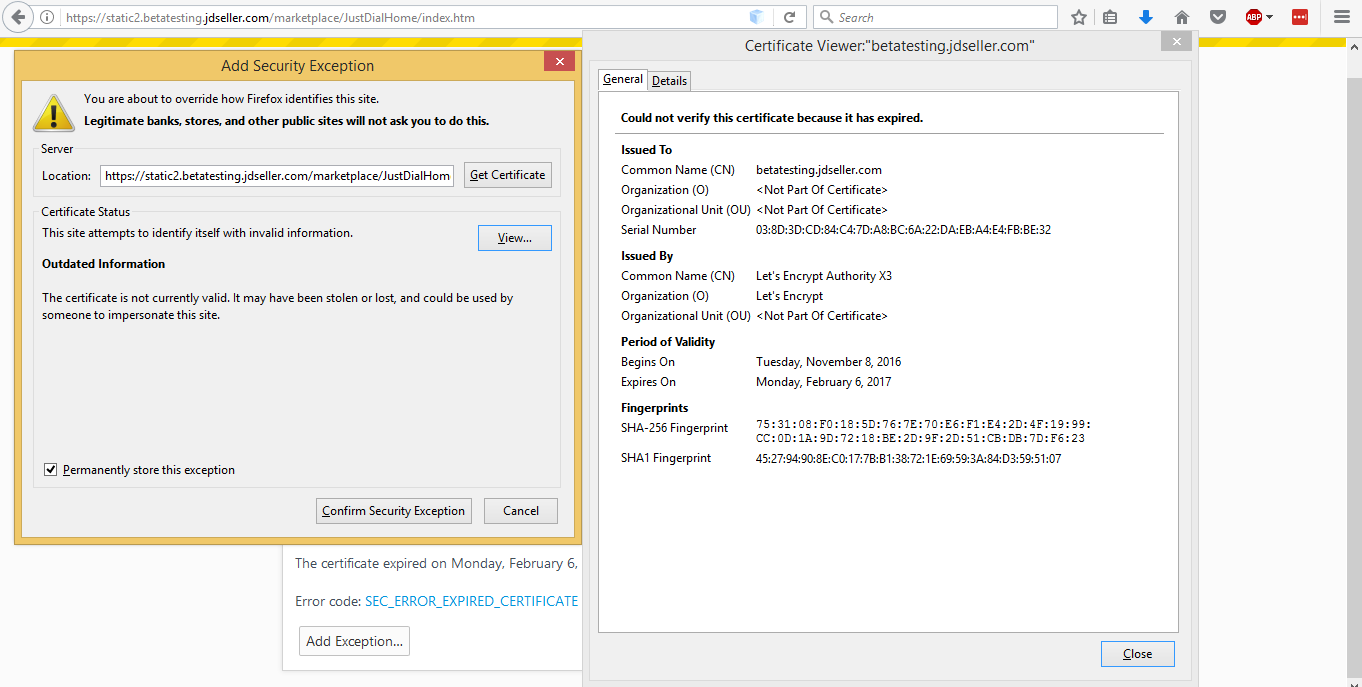Cancel the Add Security Exception dialog
Viewport: 1362px width, 687px height.
(521, 511)
